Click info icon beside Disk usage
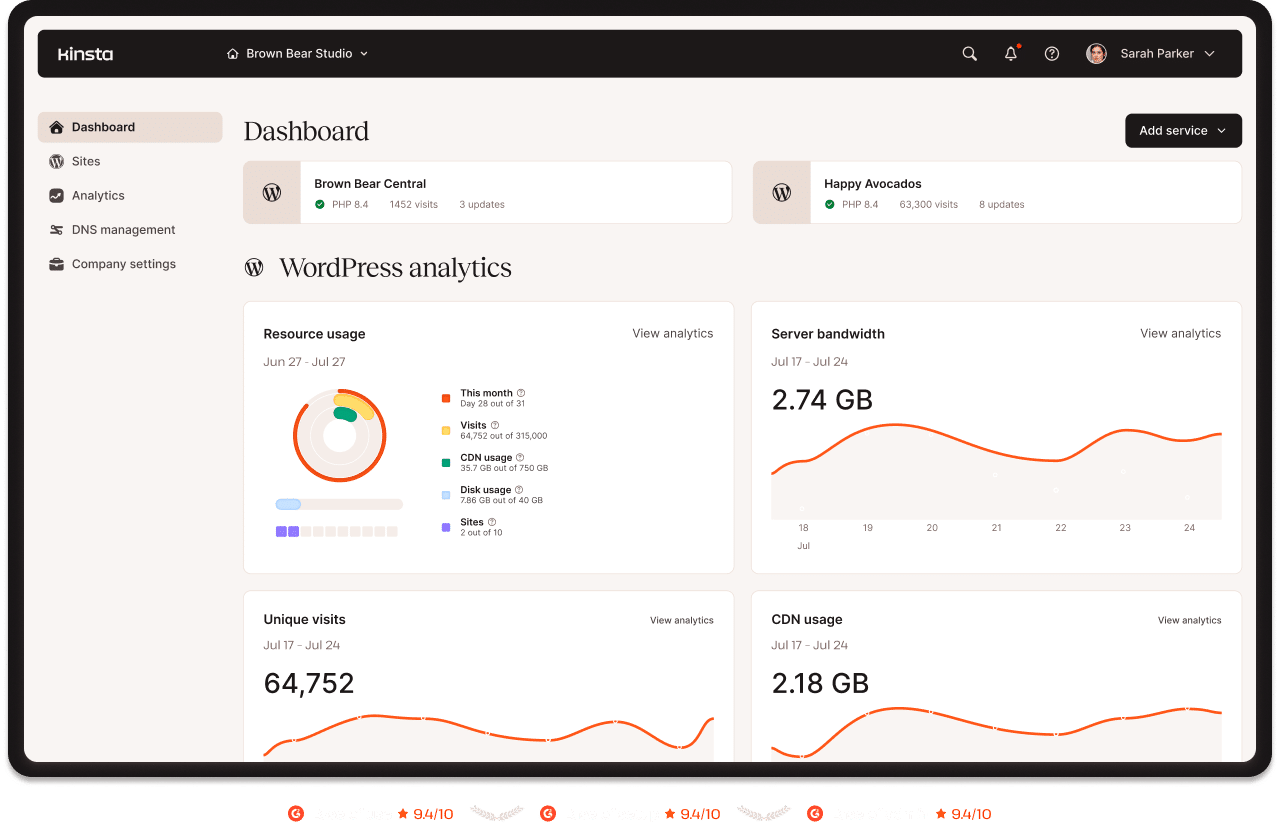 pyautogui.click(x=519, y=490)
